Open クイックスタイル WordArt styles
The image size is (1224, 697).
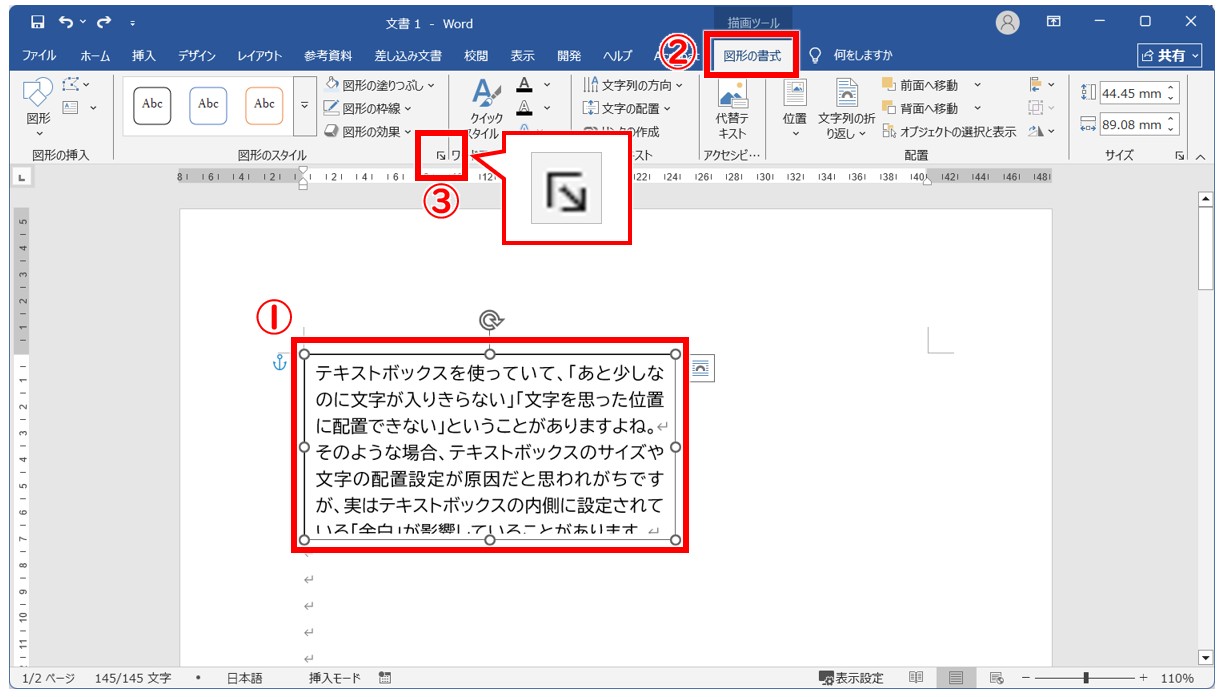pyautogui.click(x=486, y=108)
